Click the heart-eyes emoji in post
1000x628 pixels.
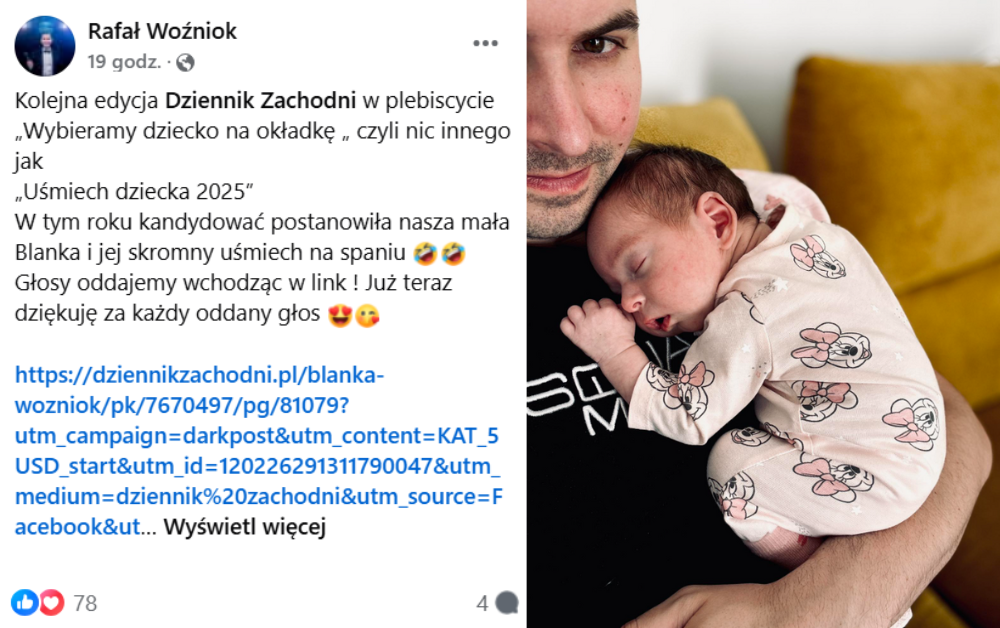(x=340, y=315)
